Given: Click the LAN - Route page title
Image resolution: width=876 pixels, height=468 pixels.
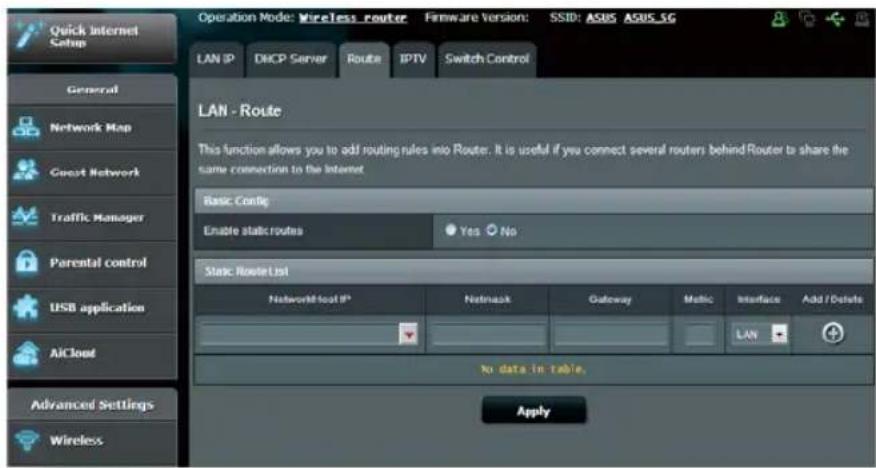Looking at the screenshot, I should point(239,111).
